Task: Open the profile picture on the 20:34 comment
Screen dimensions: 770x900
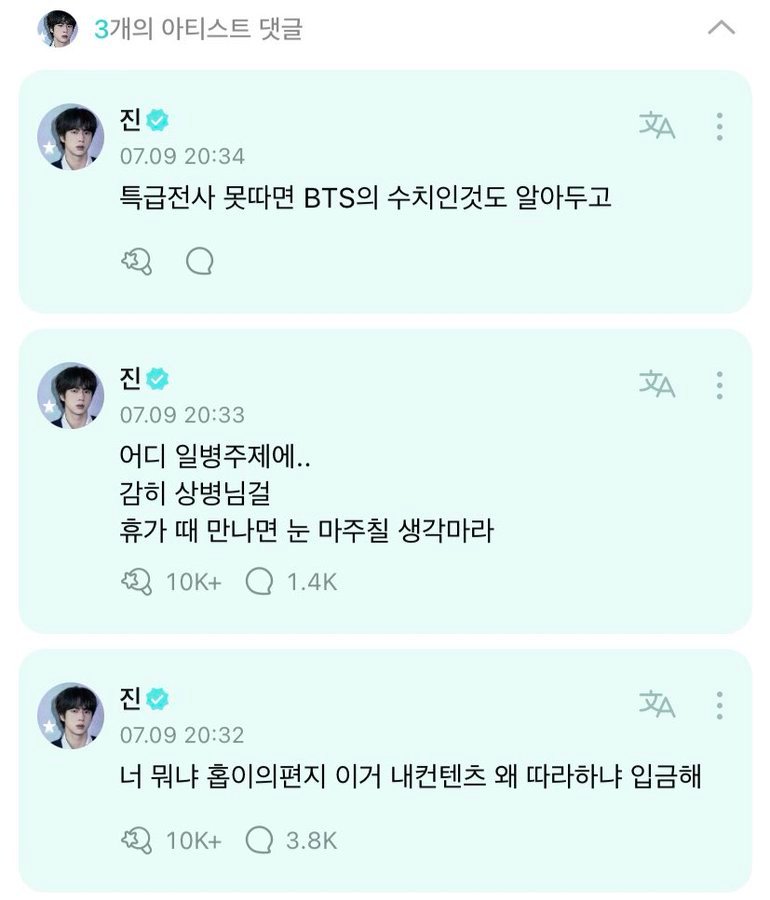Action: pos(71,136)
